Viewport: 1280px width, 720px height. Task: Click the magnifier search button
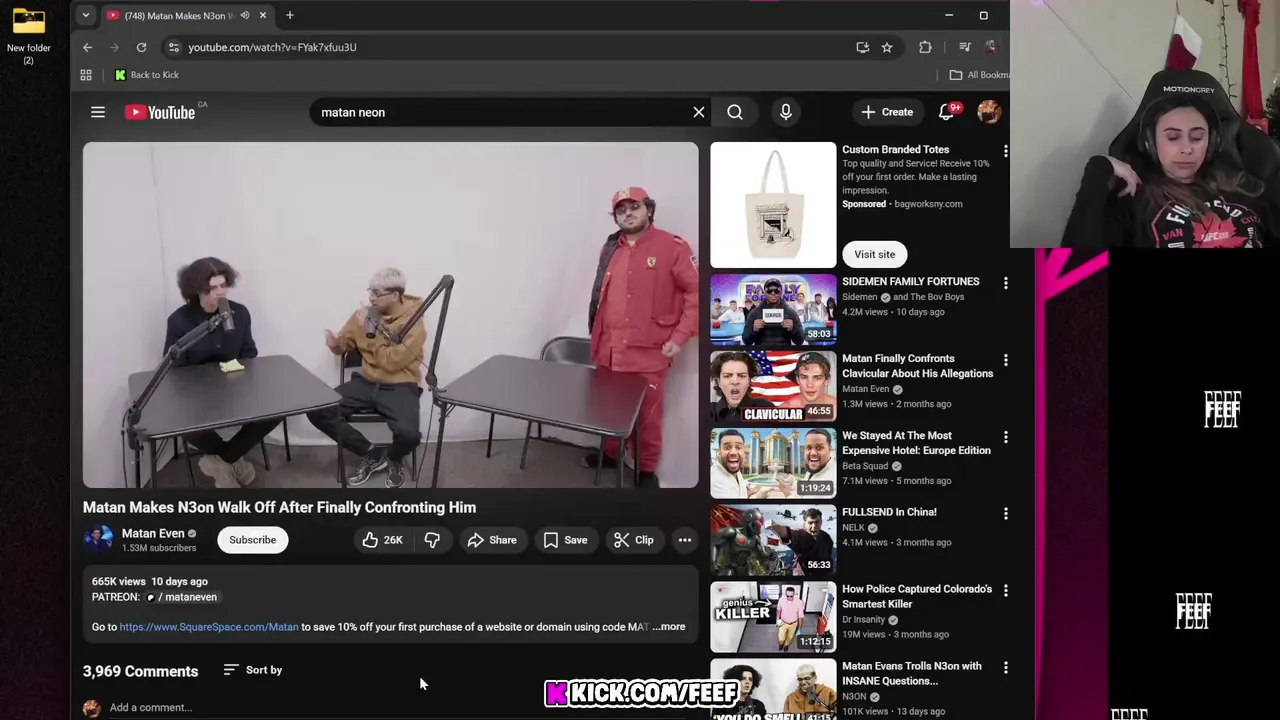point(735,112)
